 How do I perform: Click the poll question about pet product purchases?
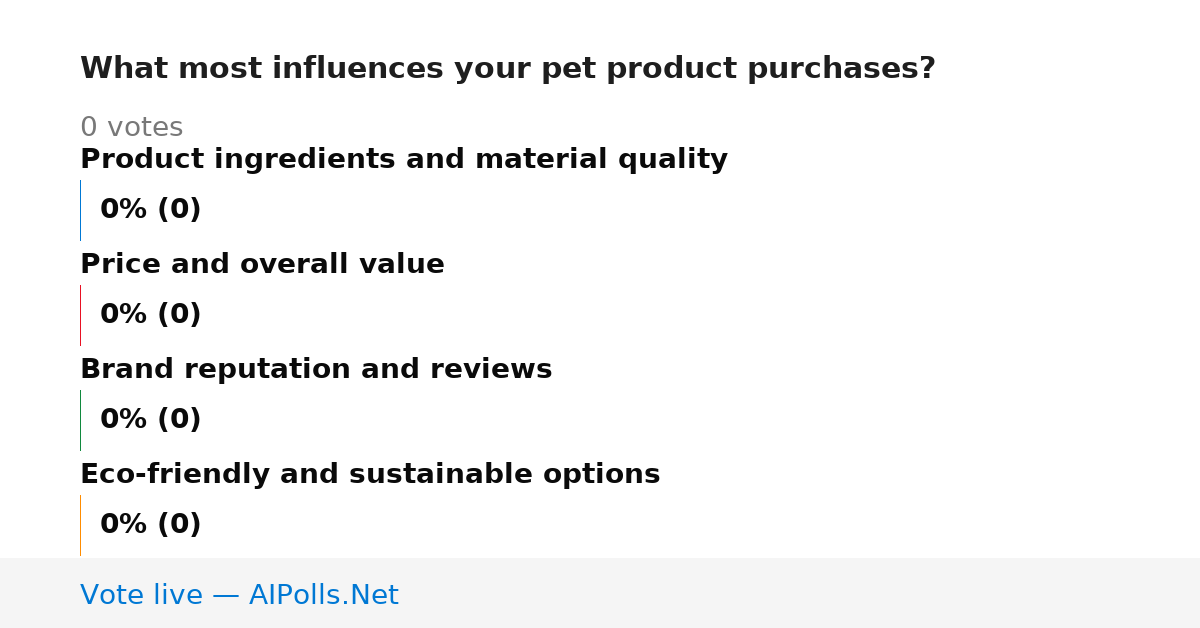point(508,69)
